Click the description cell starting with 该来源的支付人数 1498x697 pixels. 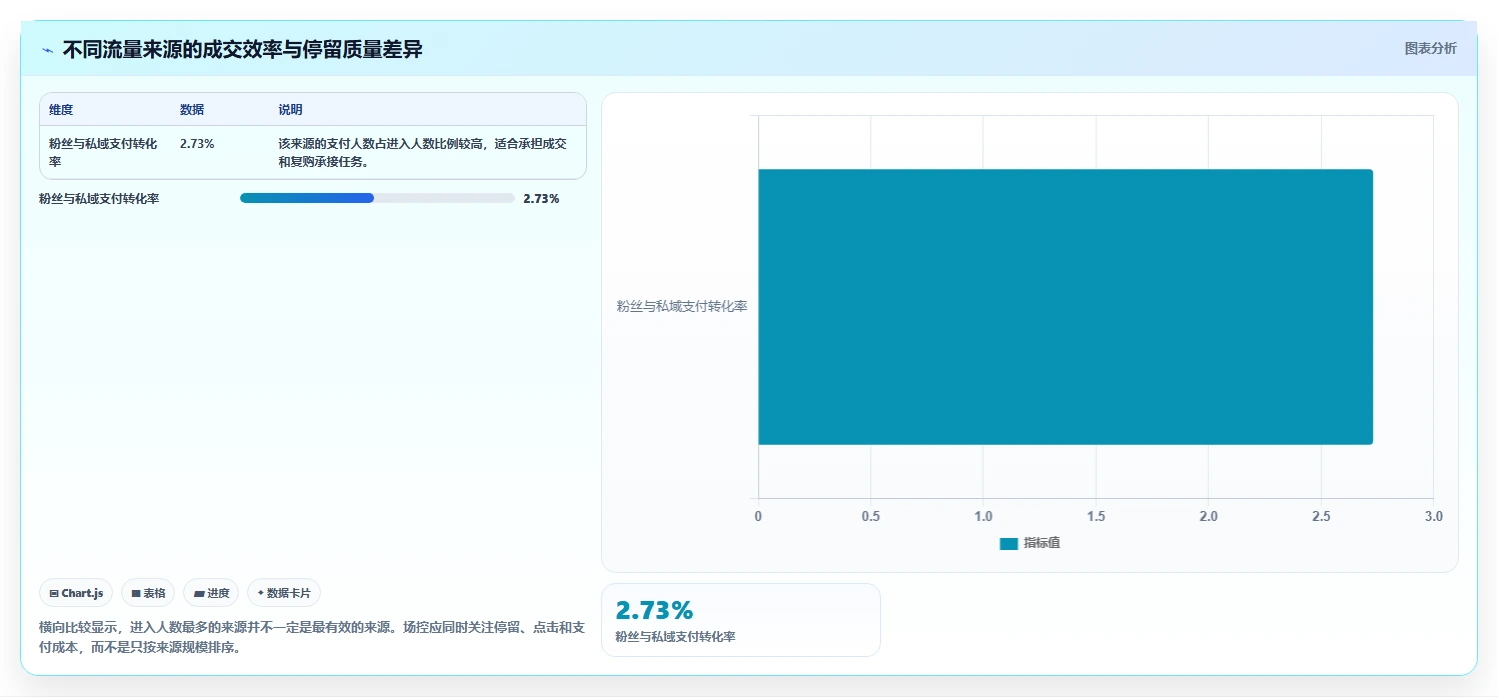(x=422, y=152)
